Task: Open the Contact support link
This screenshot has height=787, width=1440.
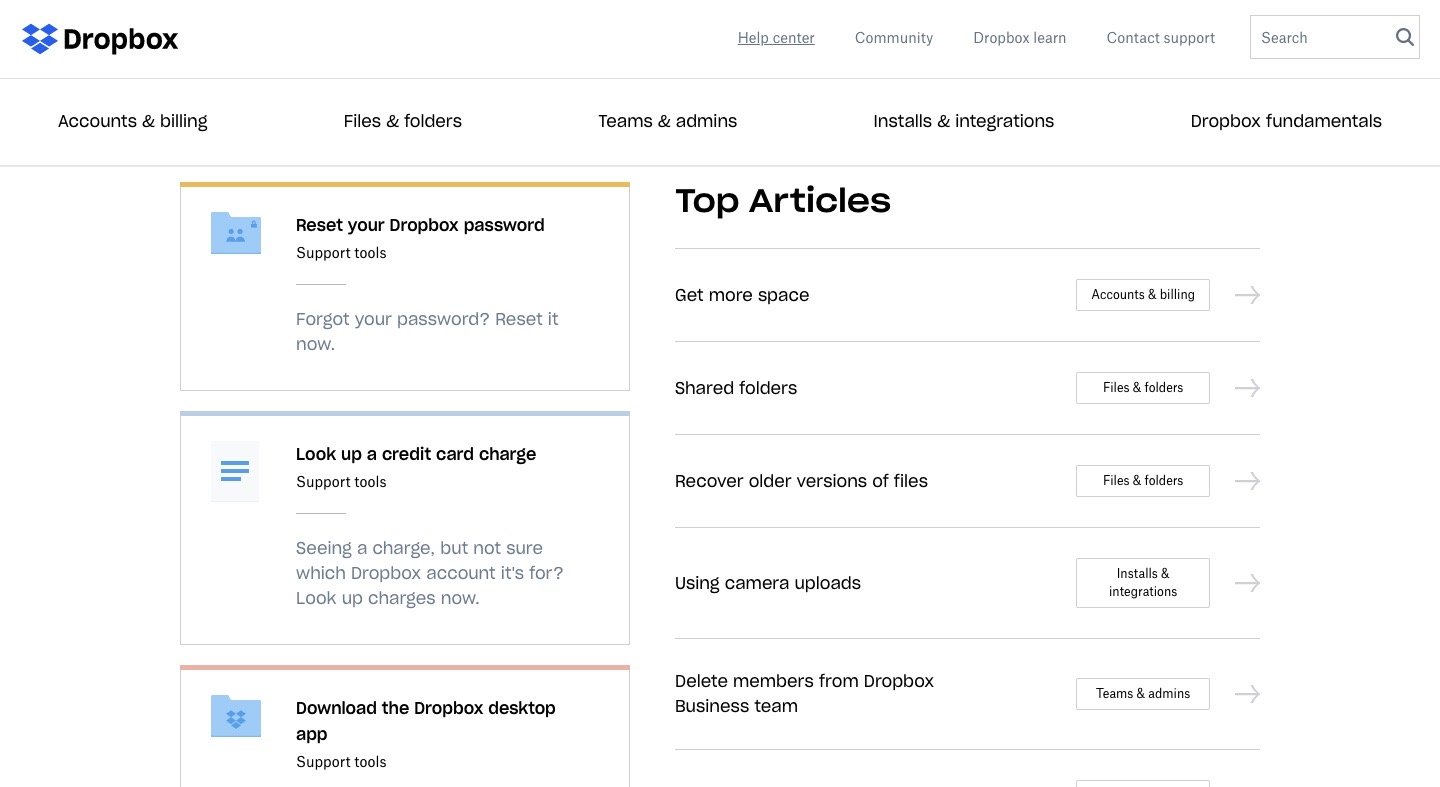Action: coord(1160,38)
